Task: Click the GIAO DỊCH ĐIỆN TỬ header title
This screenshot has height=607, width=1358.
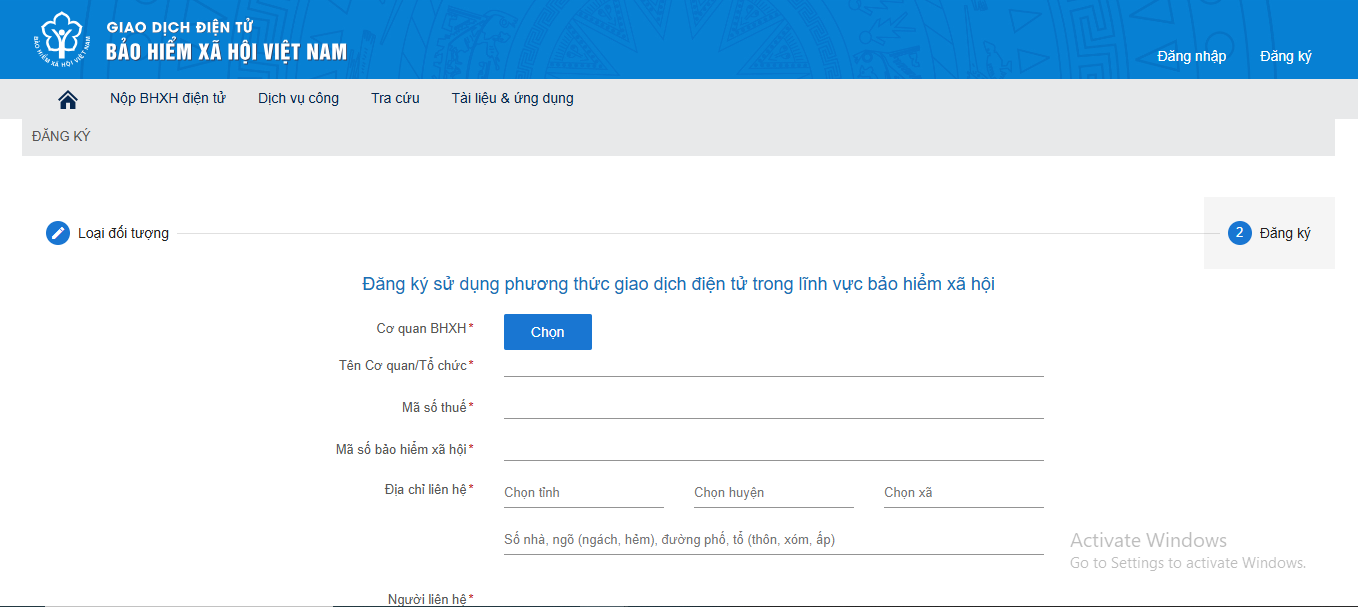Action: point(180,28)
